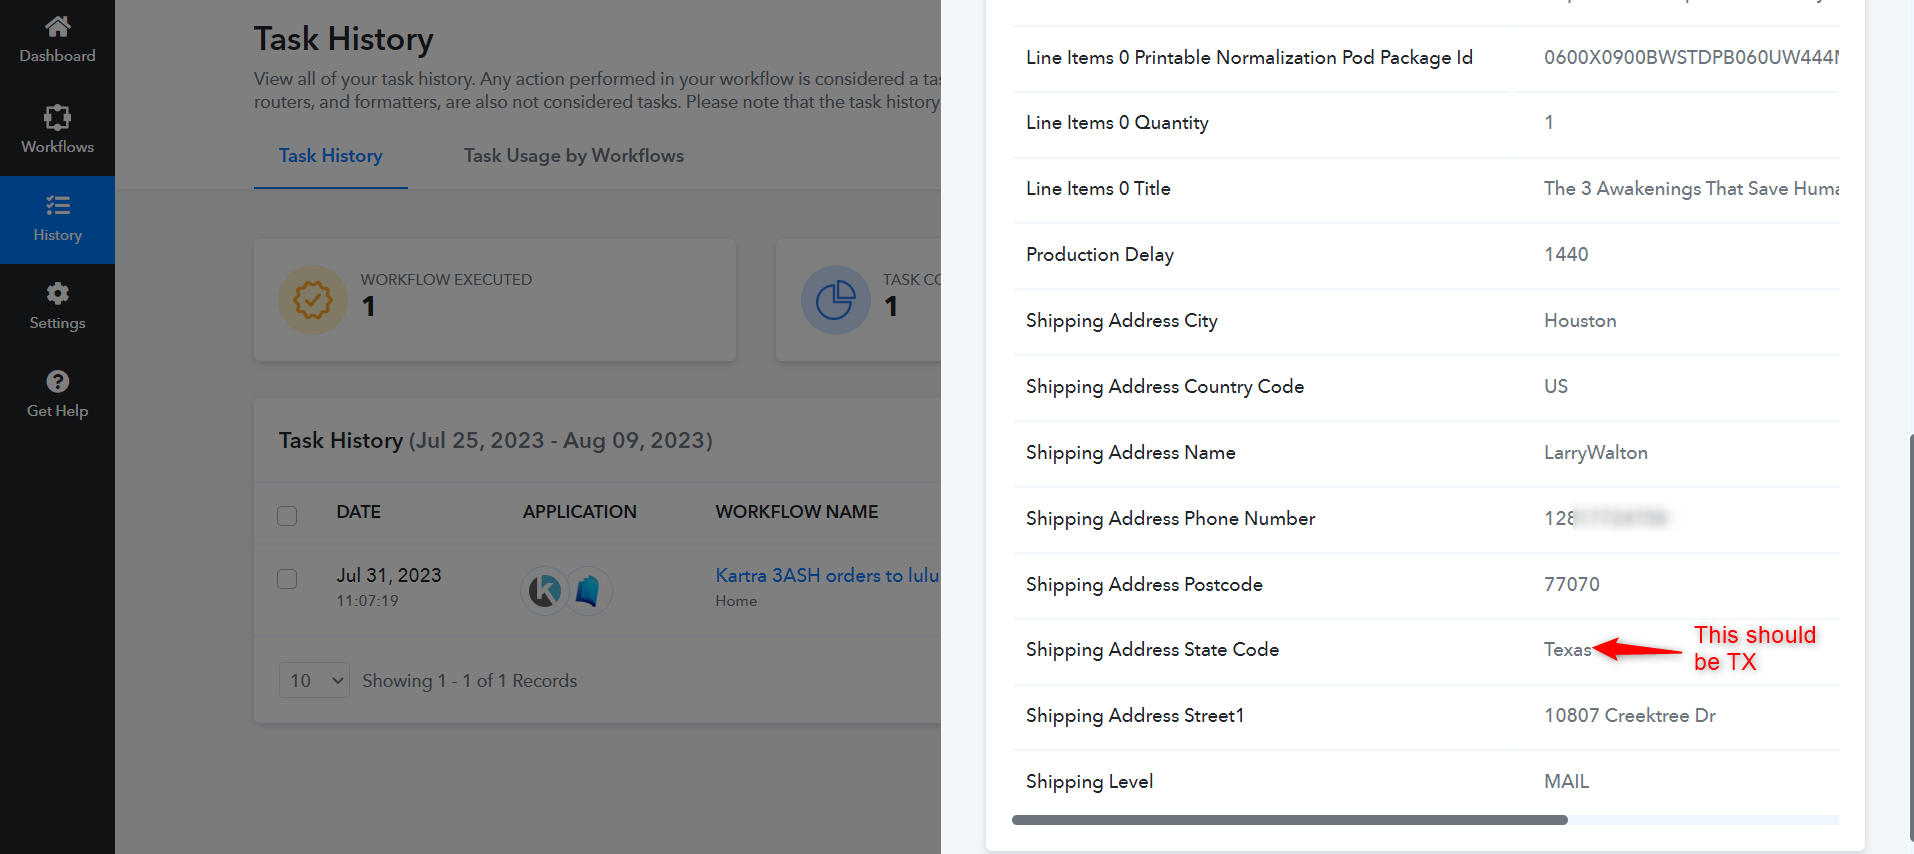
Task: Click the Workflow Executed badge icon
Action: click(312, 299)
